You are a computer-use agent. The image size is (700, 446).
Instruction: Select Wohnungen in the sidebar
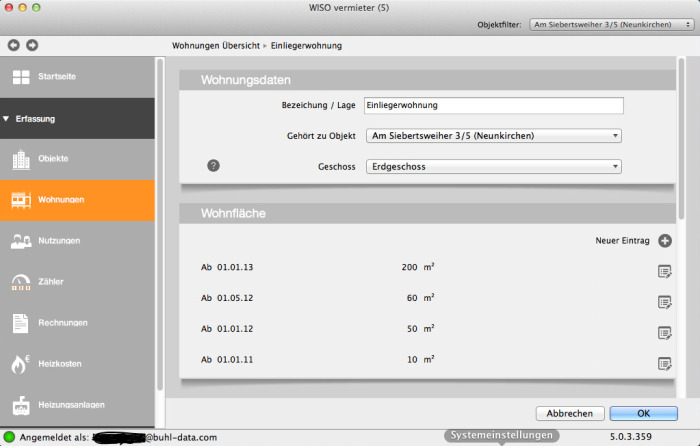tap(77, 200)
